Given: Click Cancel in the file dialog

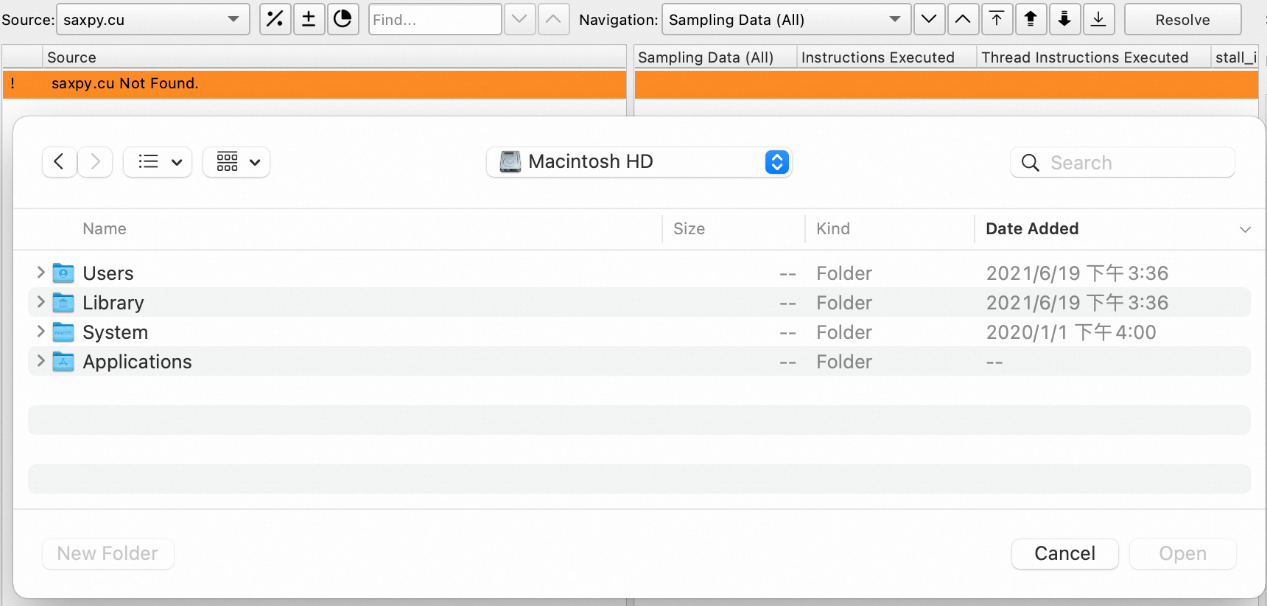Looking at the screenshot, I should click(1065, 553).
